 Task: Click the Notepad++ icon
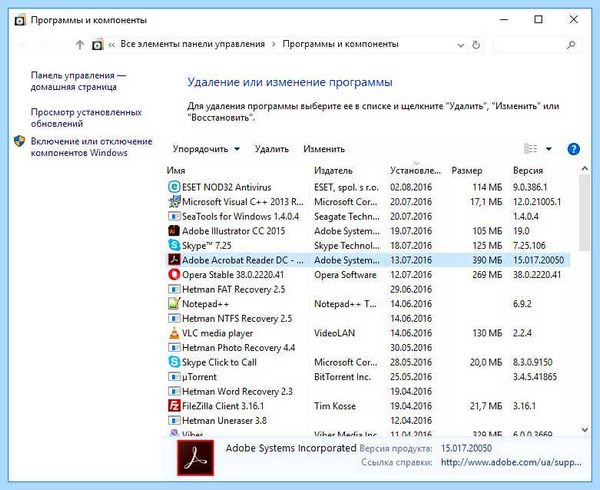pos(174,304)
